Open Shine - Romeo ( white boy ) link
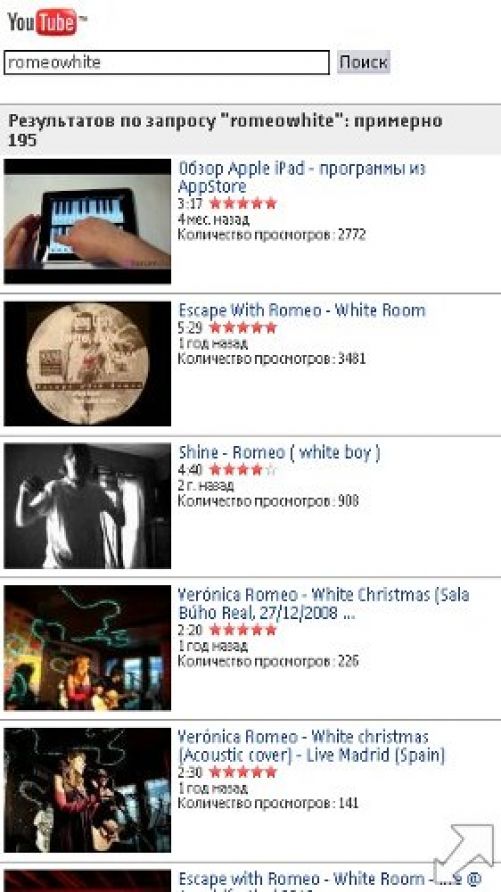The width and height of the screenshot is (501, 892). (x=279, y=453)
